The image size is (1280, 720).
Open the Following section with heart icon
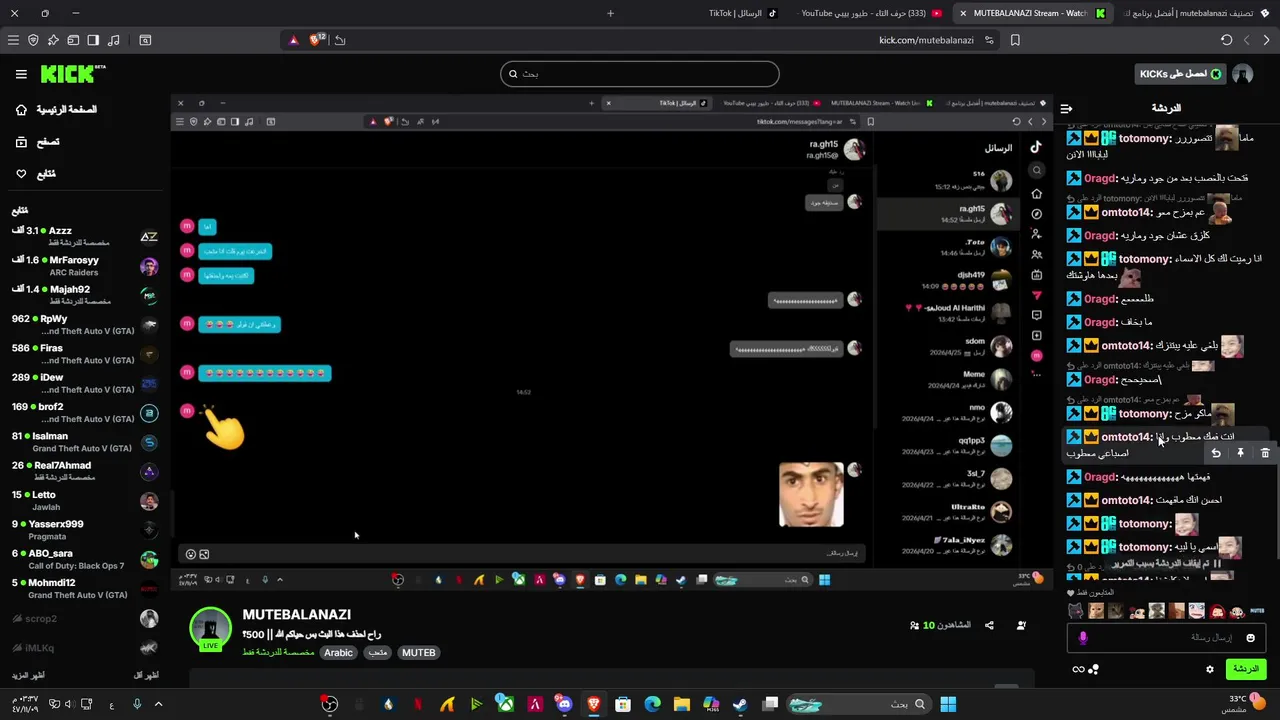tap(36, 174)
